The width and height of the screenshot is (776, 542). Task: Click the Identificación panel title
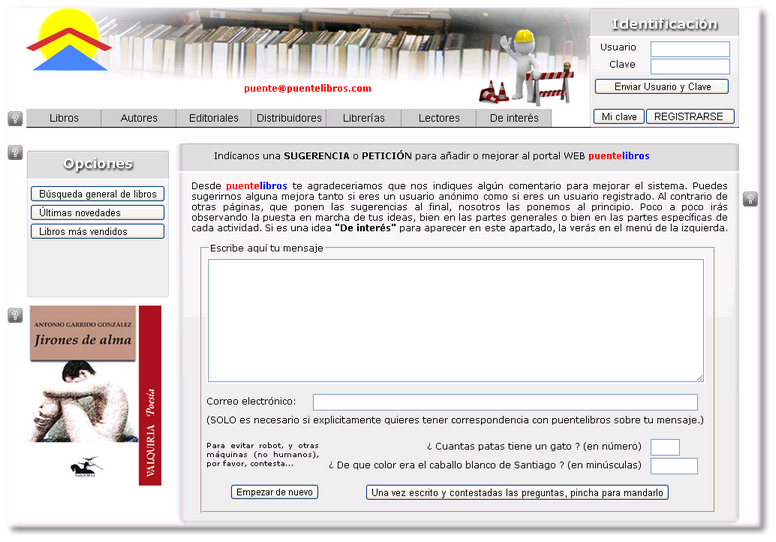(x=665, y=24)
